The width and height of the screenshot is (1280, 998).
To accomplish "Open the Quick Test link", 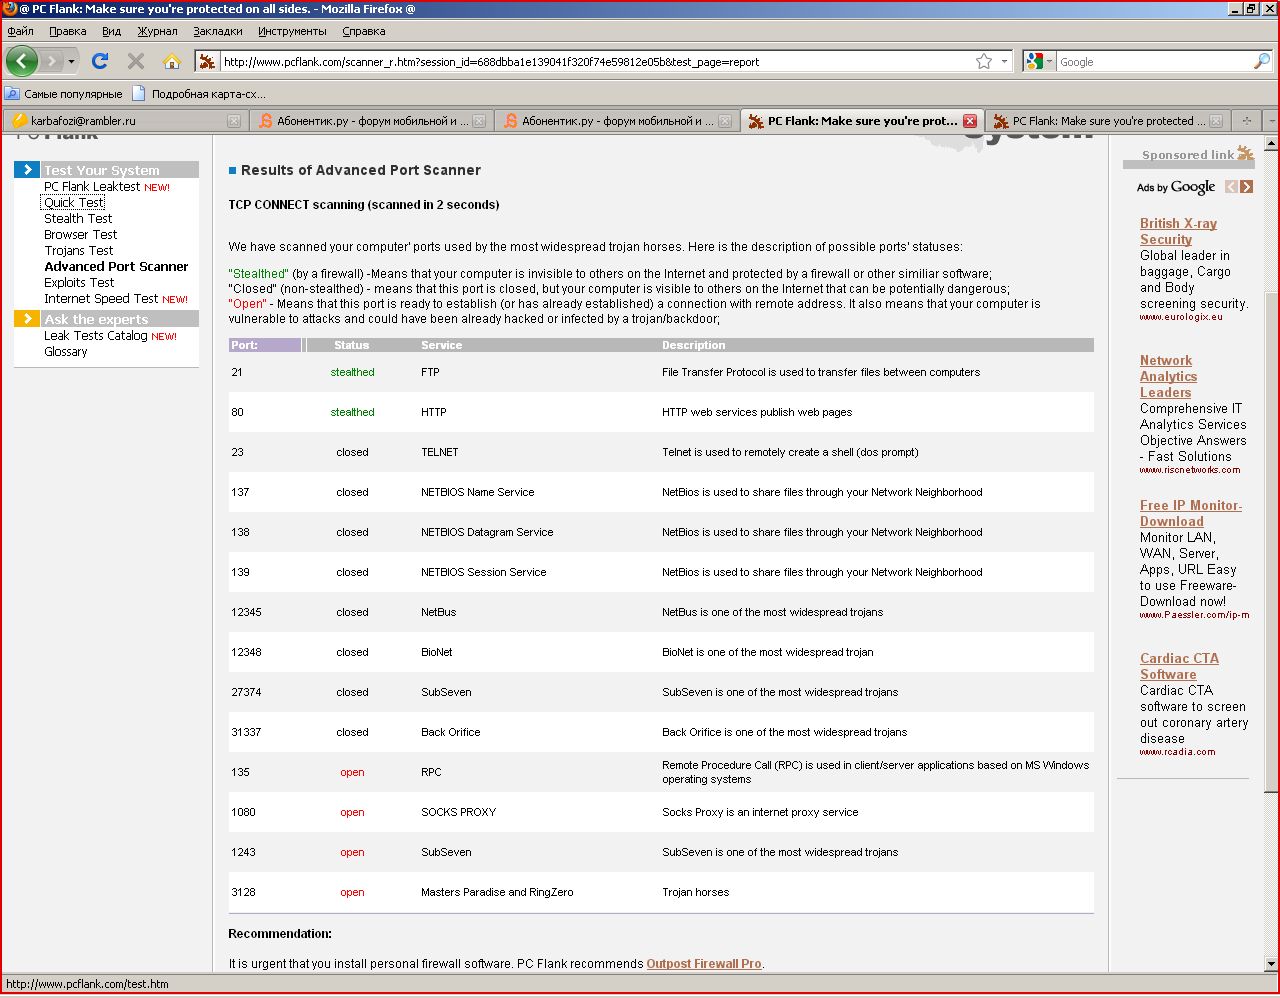I will click(x=73, y=202).
